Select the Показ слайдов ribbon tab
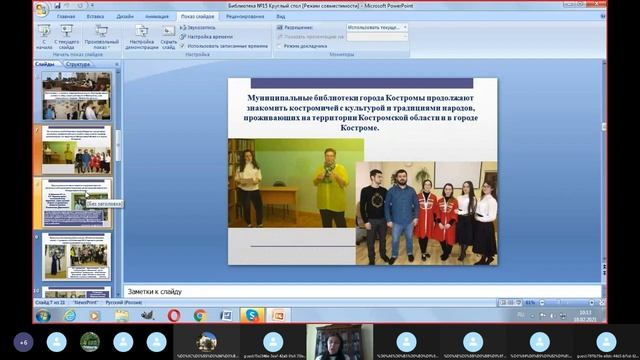The image size is (640, 360). coord(198,16)
